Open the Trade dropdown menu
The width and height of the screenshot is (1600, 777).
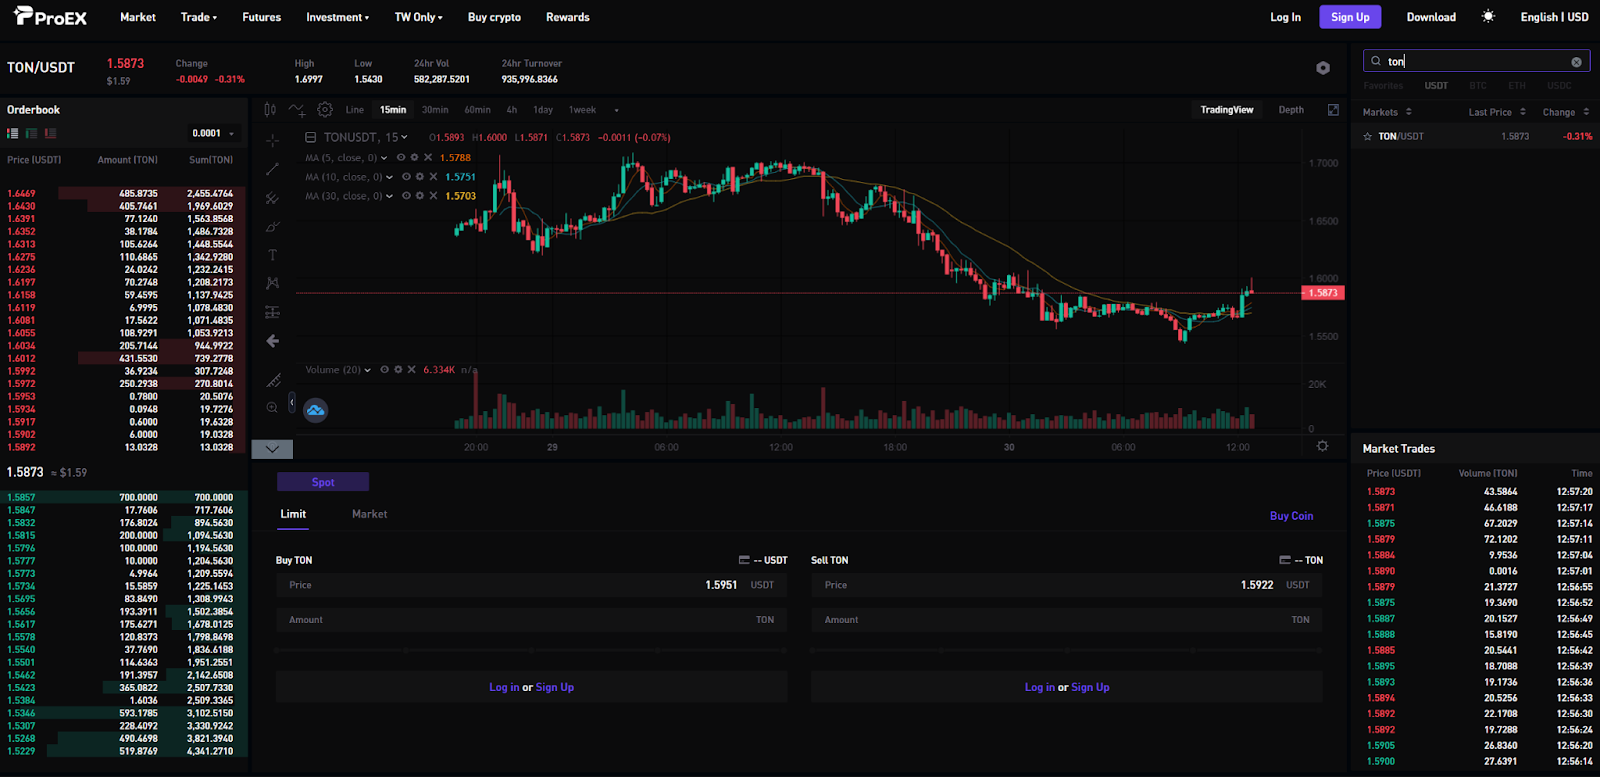(199, 17)
